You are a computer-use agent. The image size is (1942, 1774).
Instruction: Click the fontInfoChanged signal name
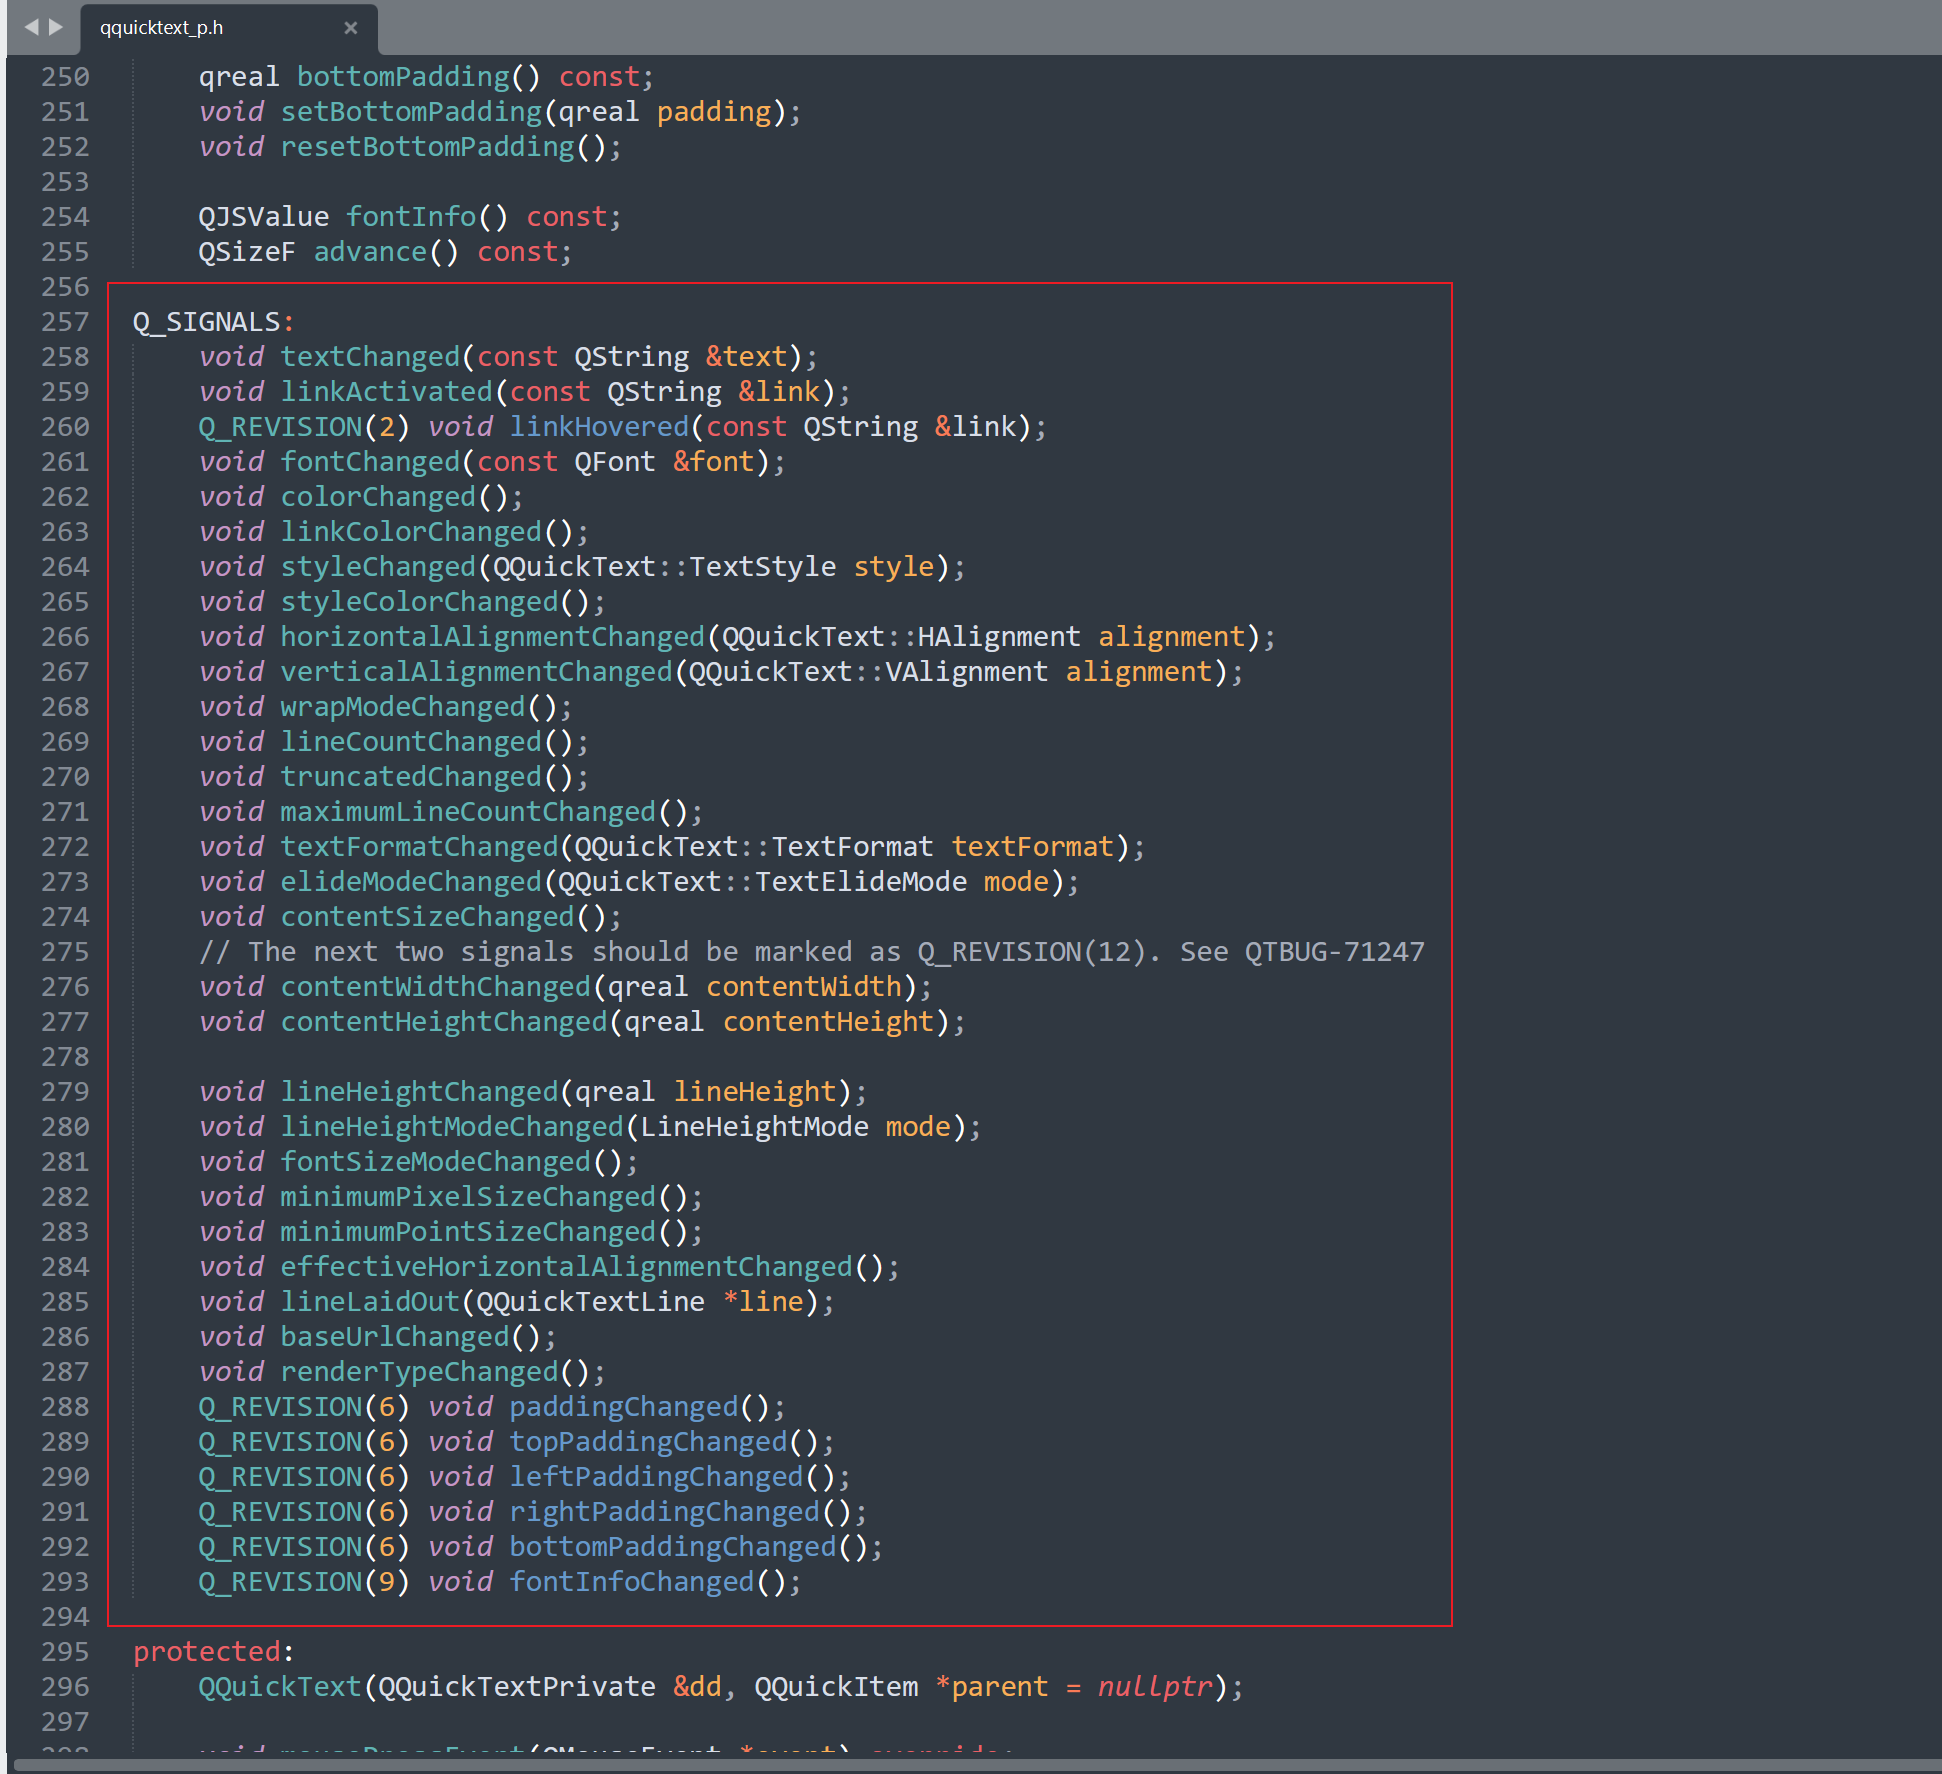[x=631, y=1582]
